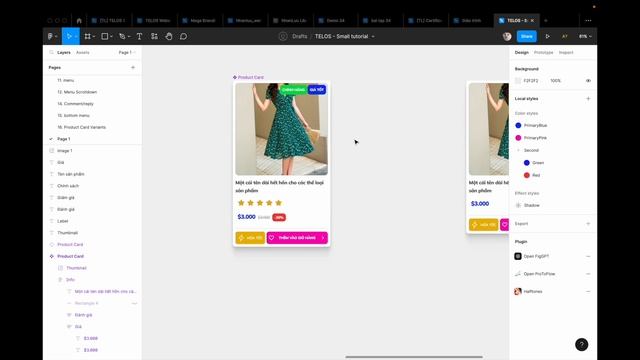Open the shape tools dropdown arrow
The width and height of the screenshot is (640, 360).
point(111,37)
